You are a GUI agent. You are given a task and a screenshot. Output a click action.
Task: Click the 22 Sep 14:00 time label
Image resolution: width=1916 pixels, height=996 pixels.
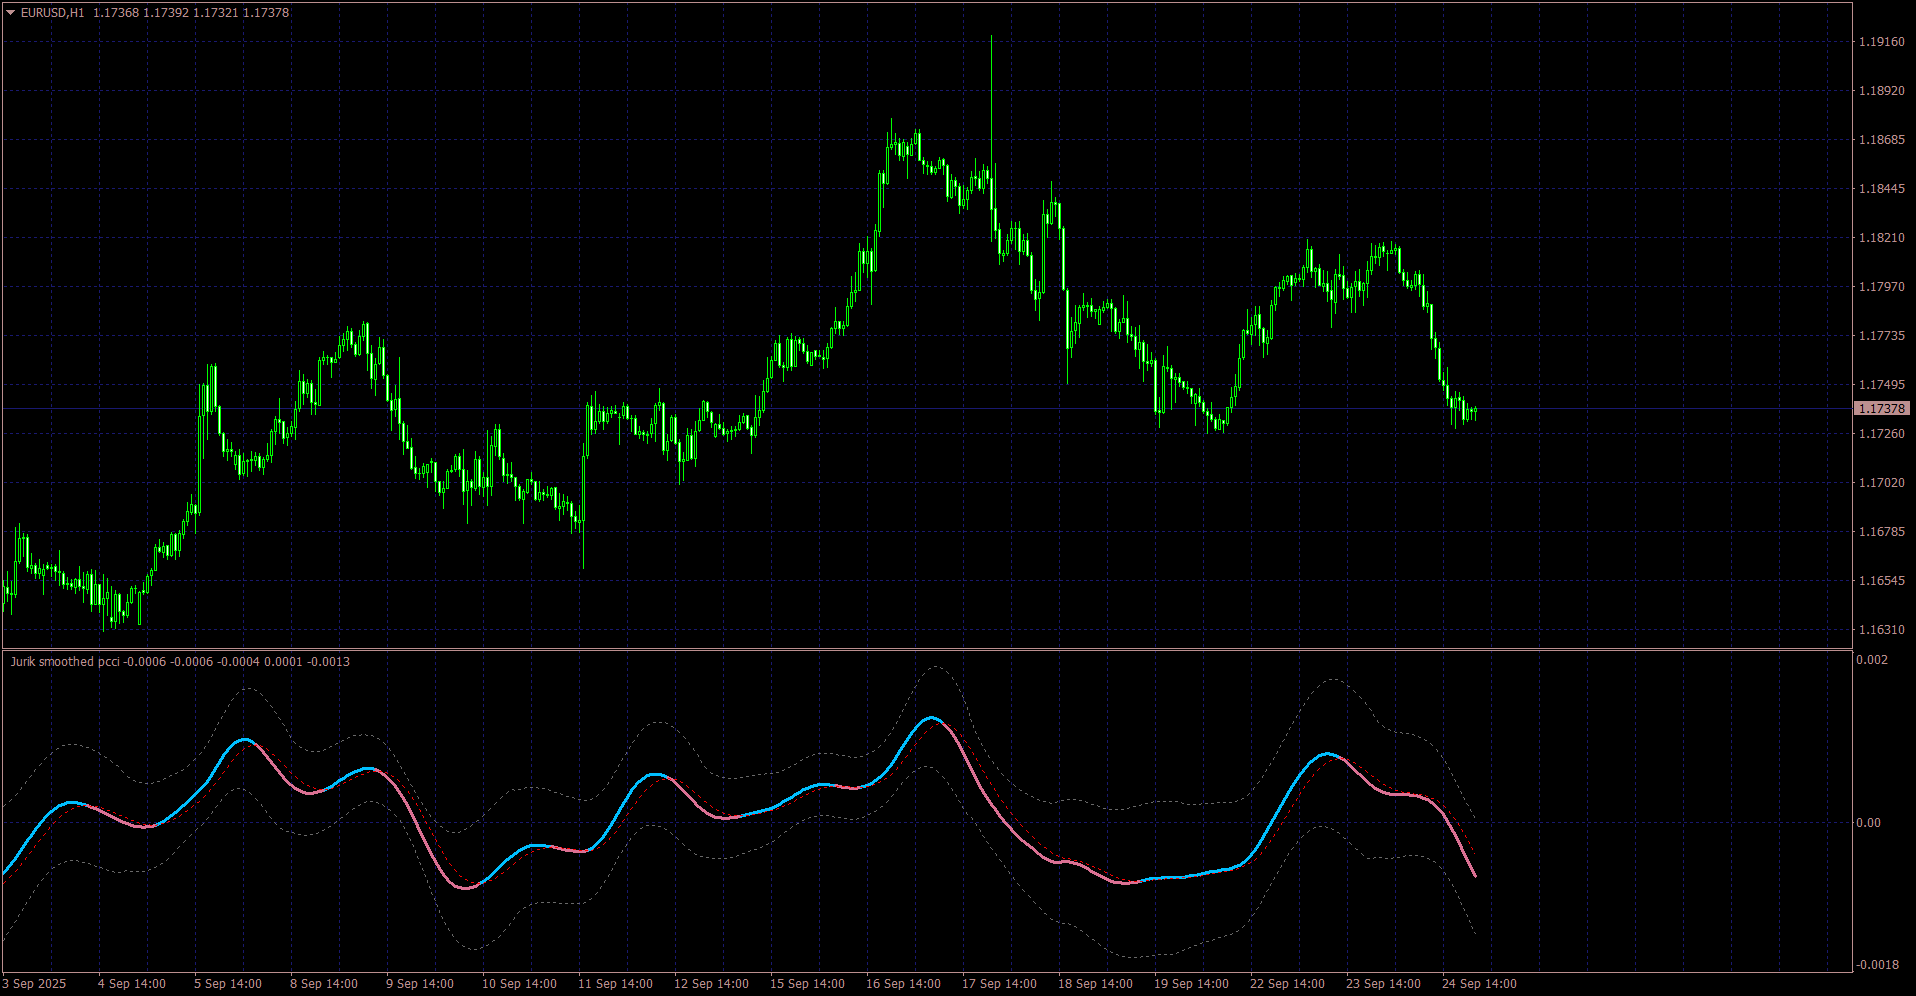click(1287, 984)
